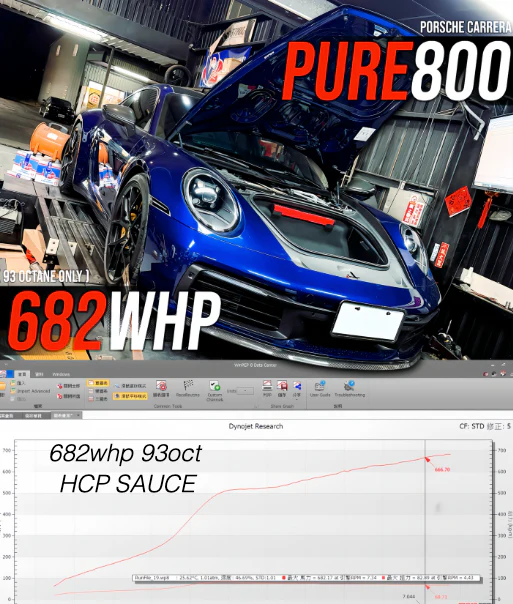Click the folder open icon in ribbon
513x604 pixels.
2,388
